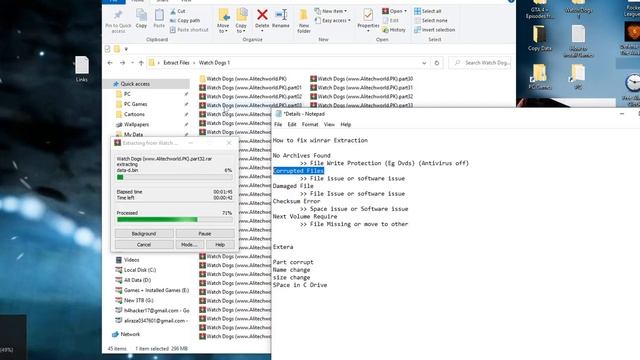
Task: Open the quick access toolbar dropdown
Action: (x=126, y=49)
